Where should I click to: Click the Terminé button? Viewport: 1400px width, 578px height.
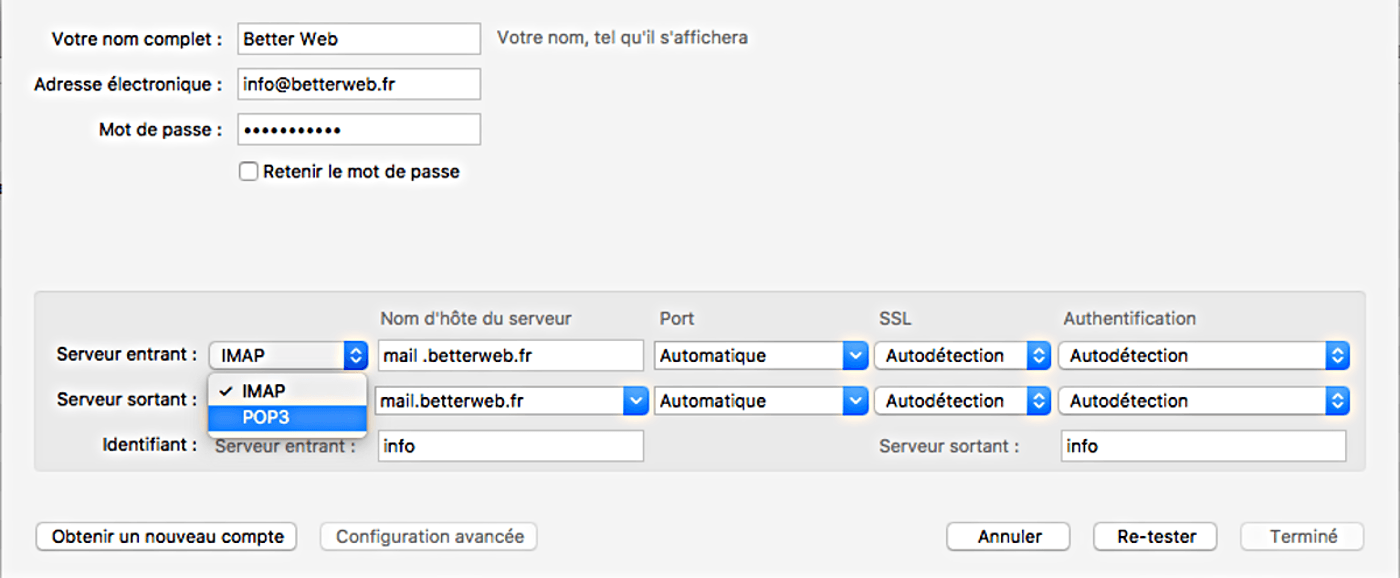[1302, 537]
